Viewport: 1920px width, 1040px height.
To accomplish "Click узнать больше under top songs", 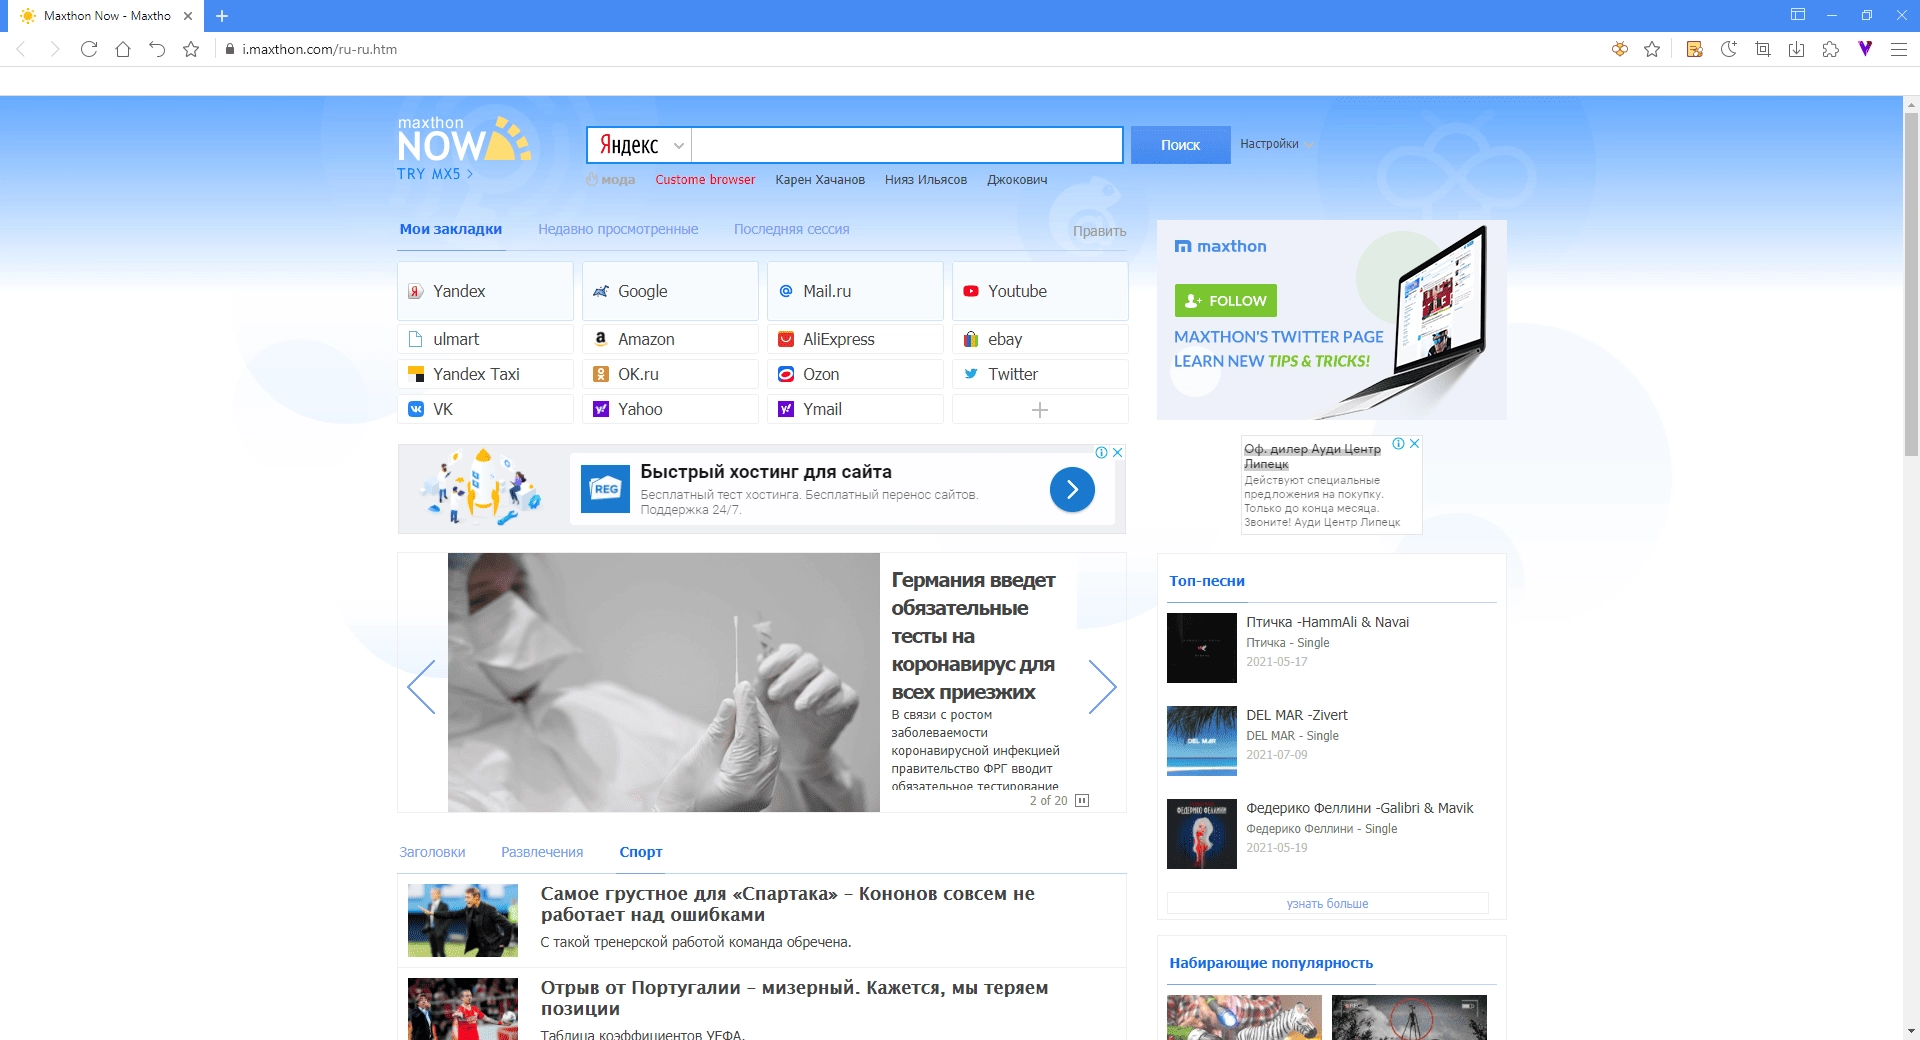I will 1327,903.
